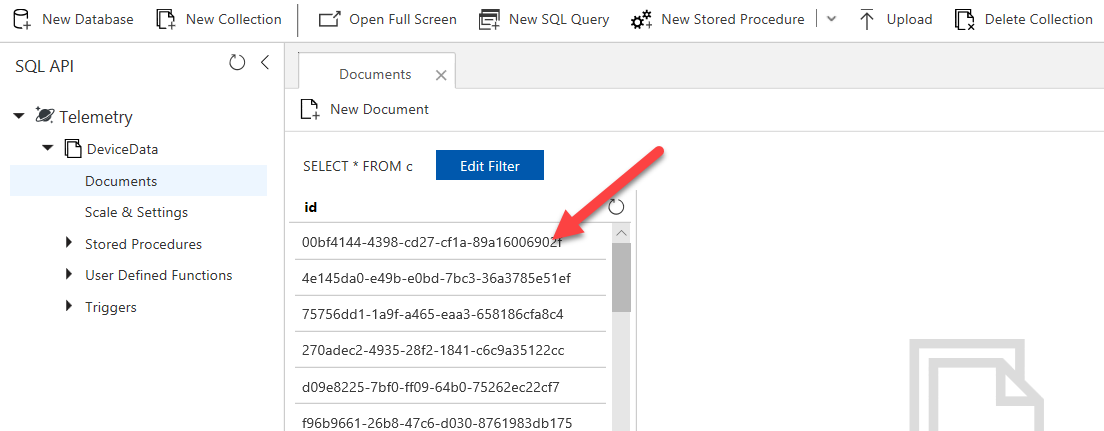1104x431 pixels.
Task: Click the New Stored Procedure gears icon
Action: (x=641, y=20)
